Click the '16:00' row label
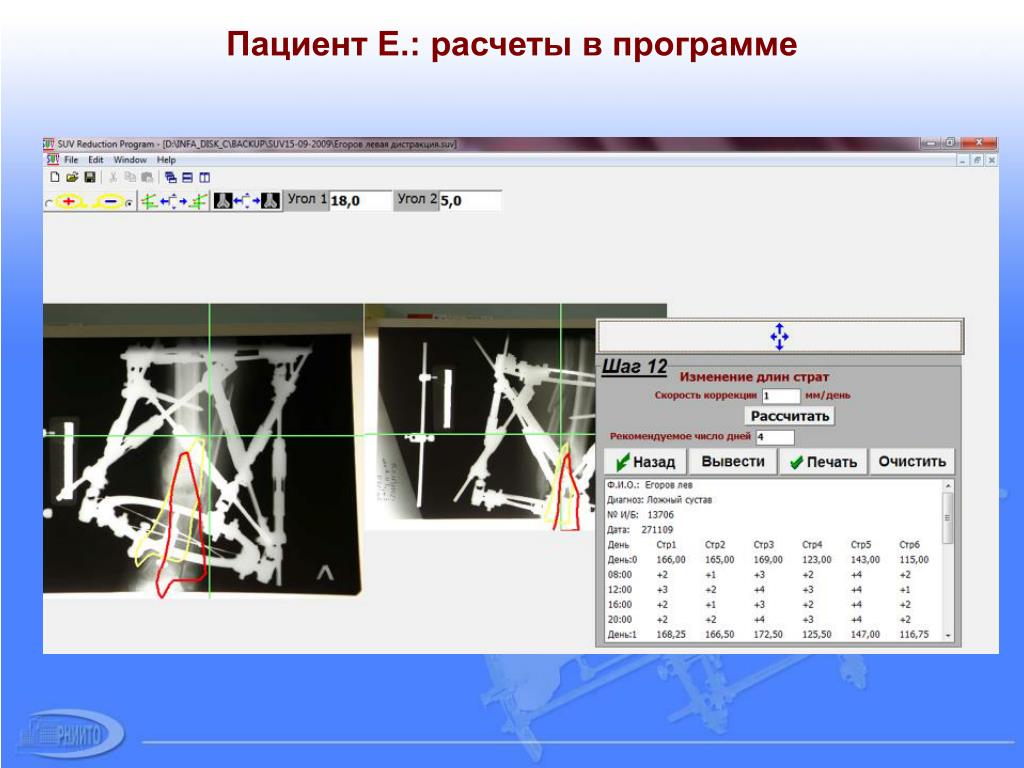This screenshot has height=768, width=1024. coord(620,605)
